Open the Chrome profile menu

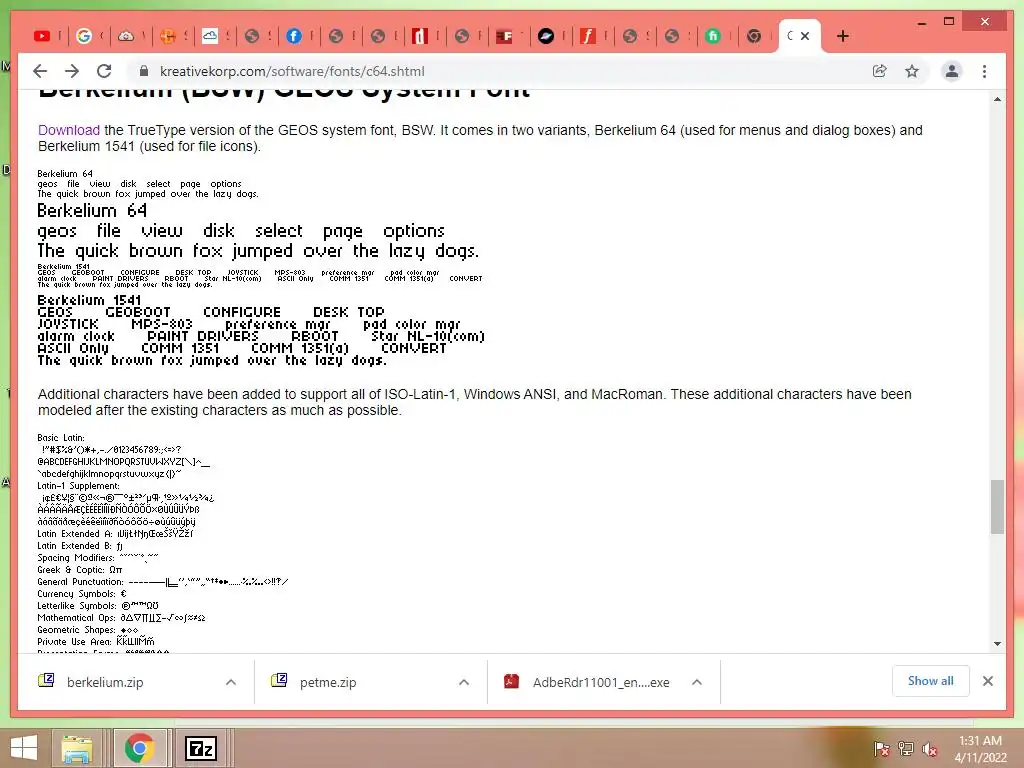click(x=952, y=71)
